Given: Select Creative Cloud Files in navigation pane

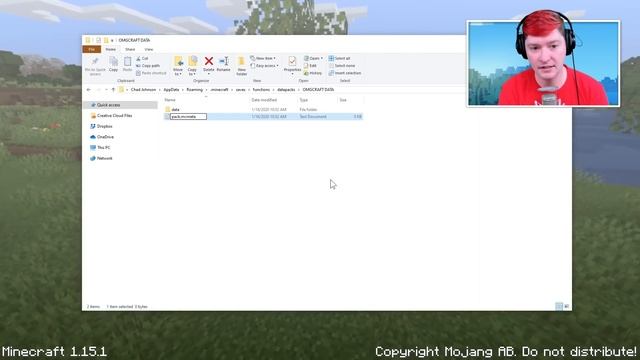Looking at the screenshot, I should point(114,116).
